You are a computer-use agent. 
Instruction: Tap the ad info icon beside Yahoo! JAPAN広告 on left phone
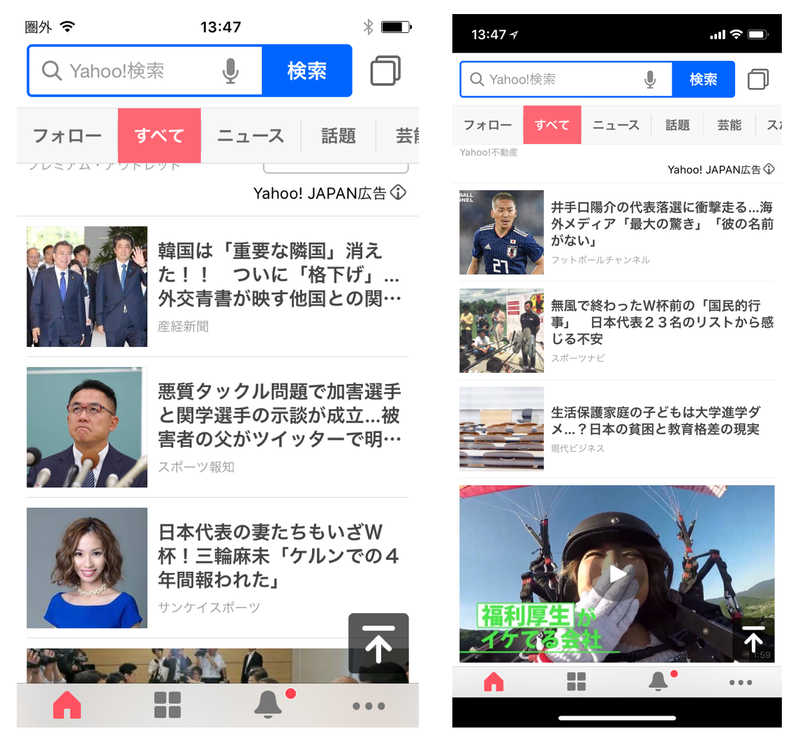point(398,193)
